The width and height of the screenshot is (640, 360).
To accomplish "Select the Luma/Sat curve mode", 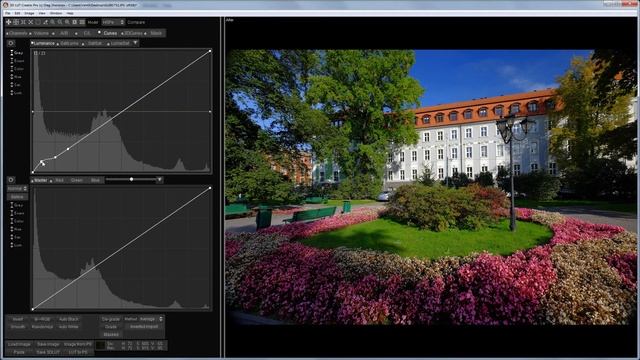I will 119,43.
